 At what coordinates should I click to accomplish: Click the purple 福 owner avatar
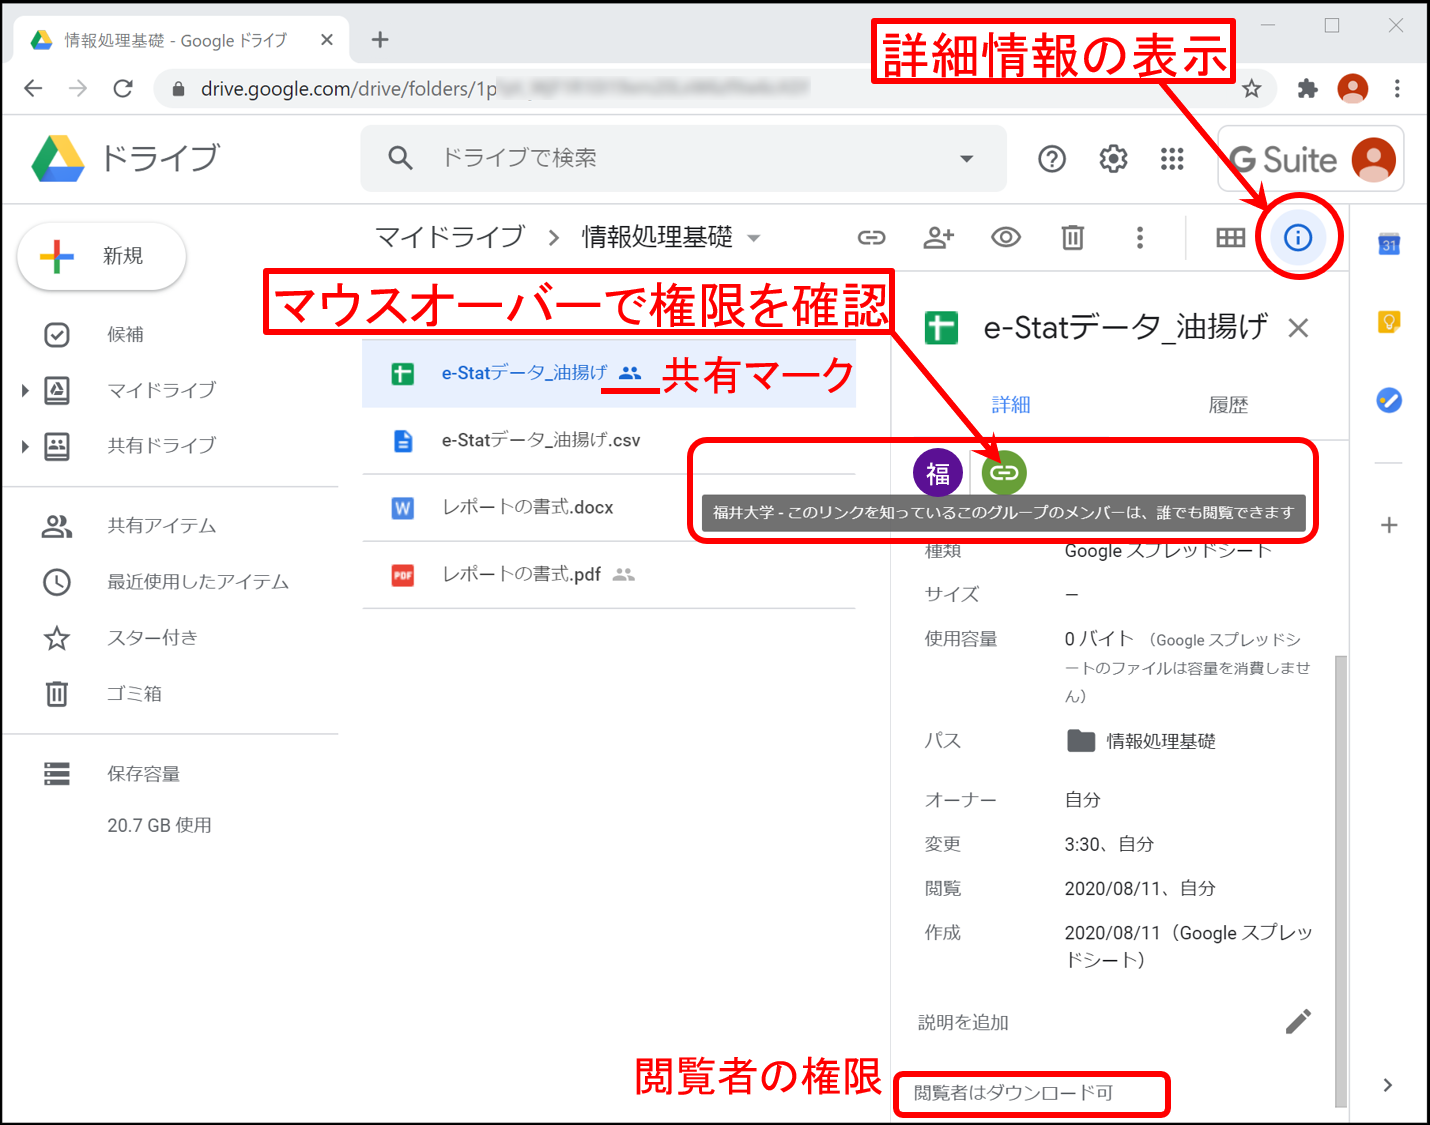[x=938, y=473]
